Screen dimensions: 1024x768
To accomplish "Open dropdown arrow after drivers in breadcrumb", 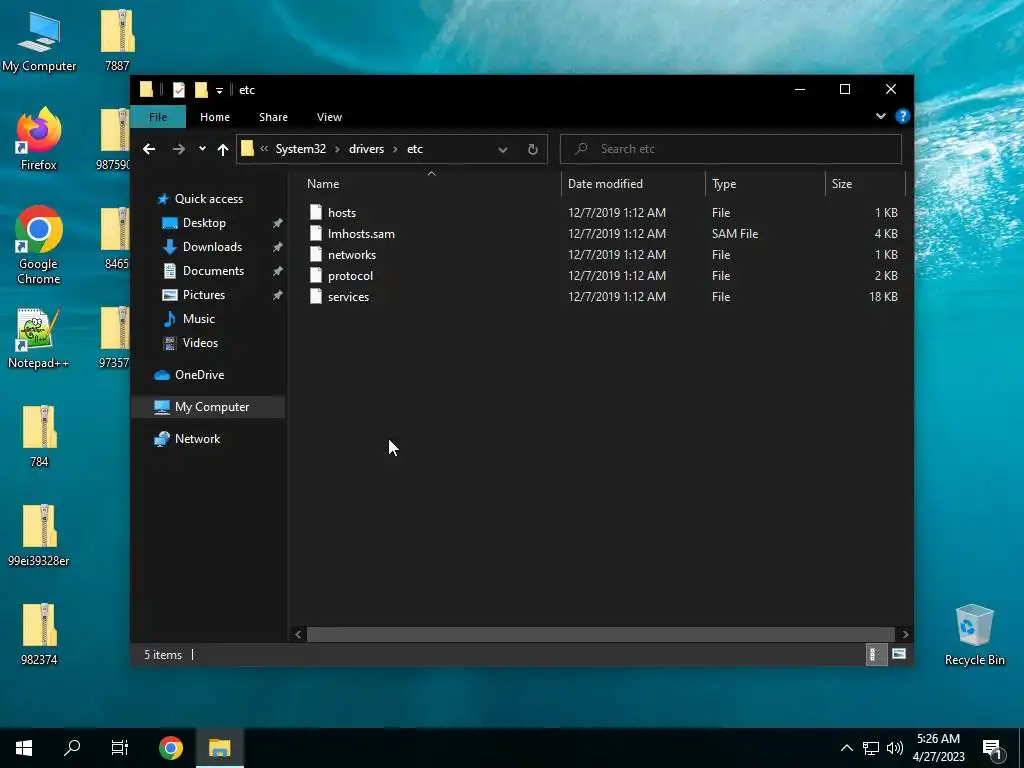I will click(396, 150).
